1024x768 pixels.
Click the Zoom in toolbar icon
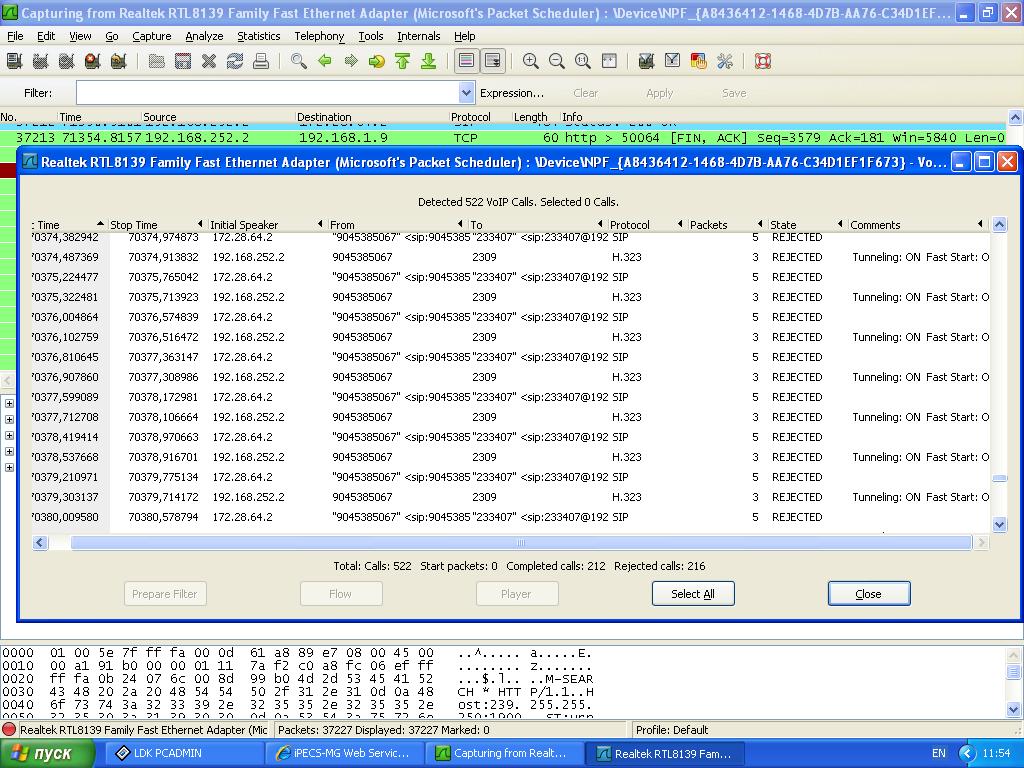coord(531,62)
